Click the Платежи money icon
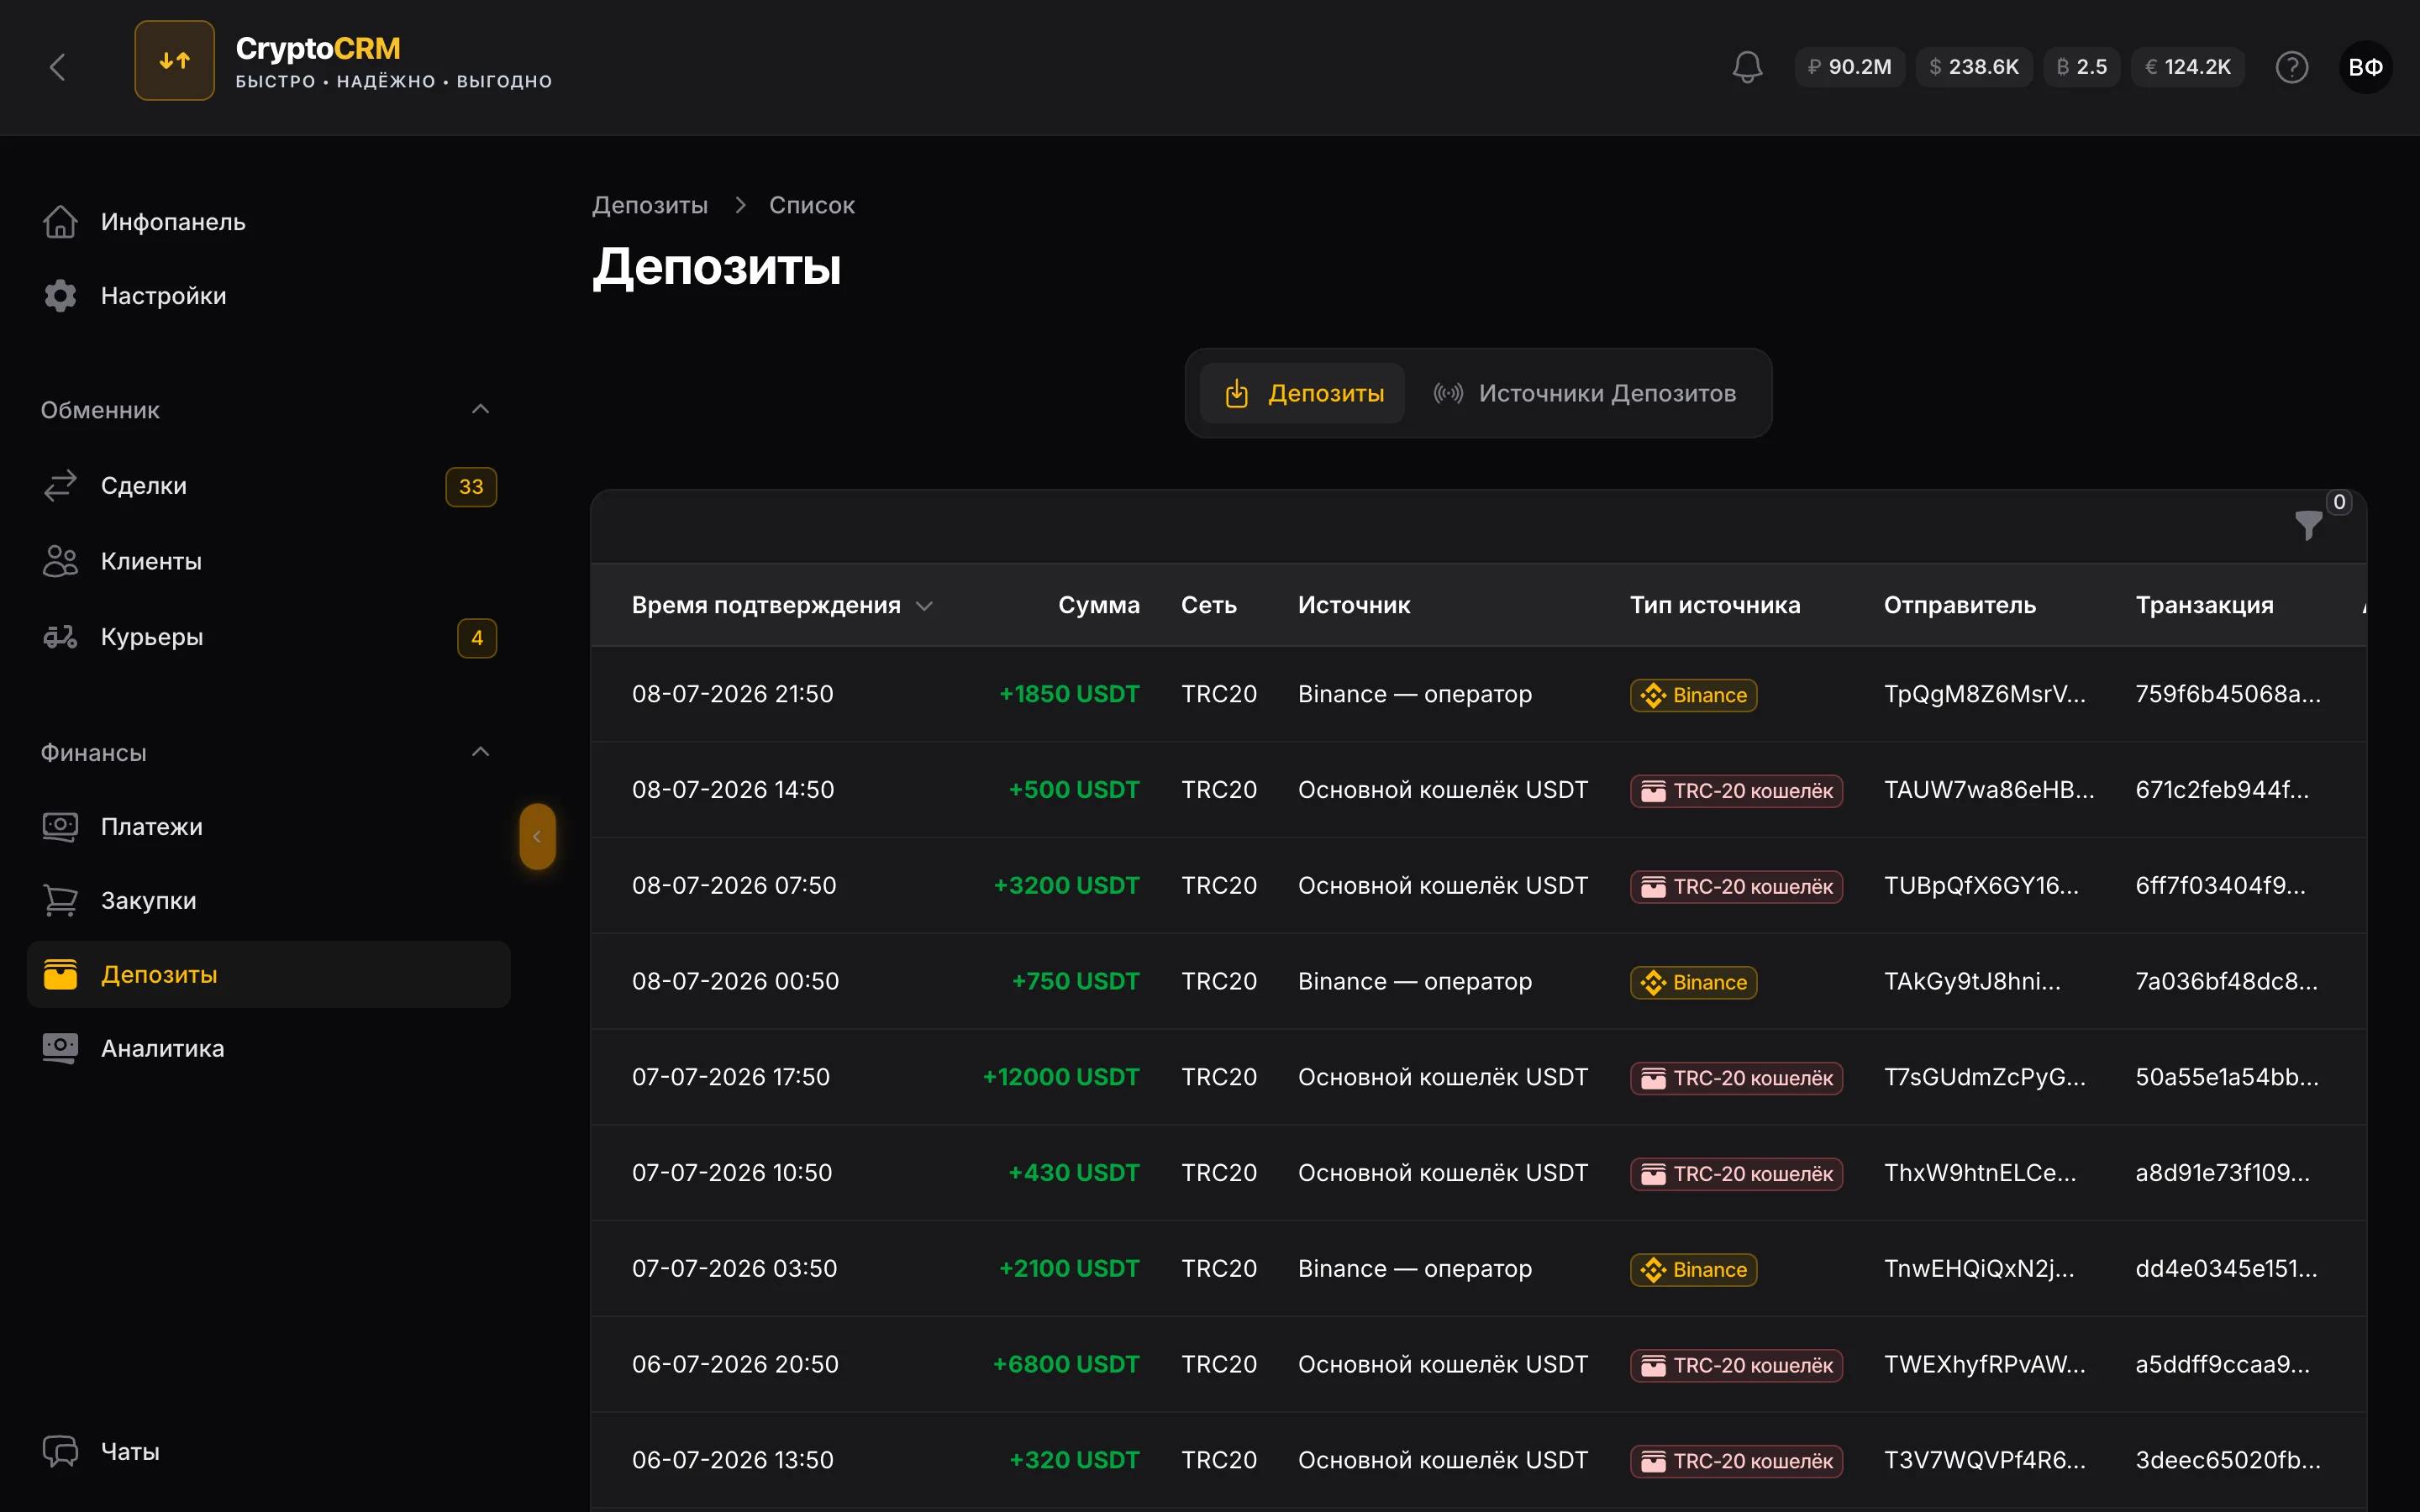2420x1512 pixels. click(x=60, y=827)
